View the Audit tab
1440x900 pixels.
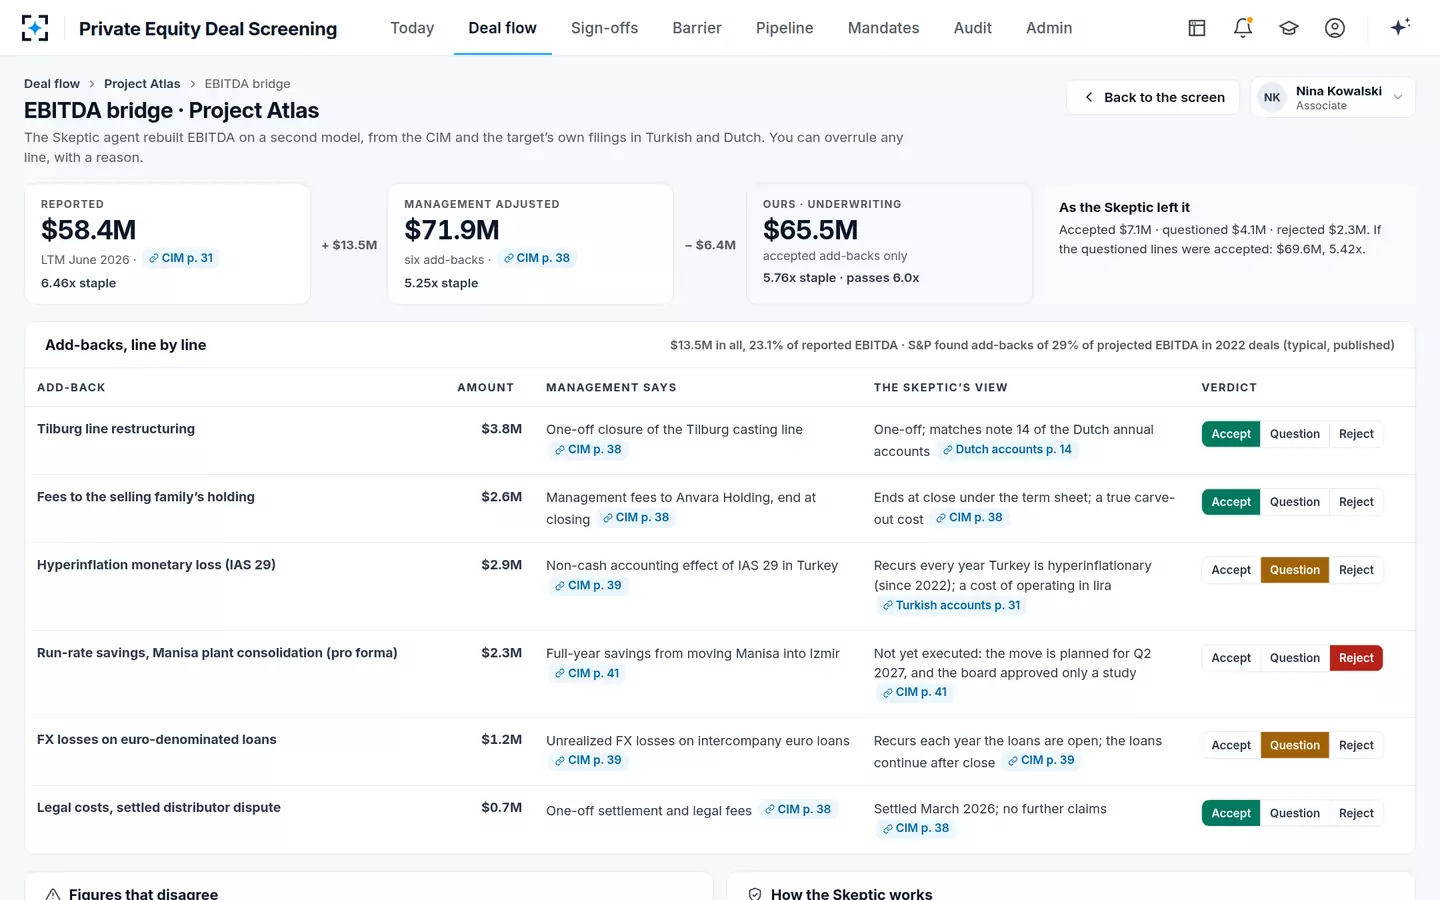[x=973, y=28]
